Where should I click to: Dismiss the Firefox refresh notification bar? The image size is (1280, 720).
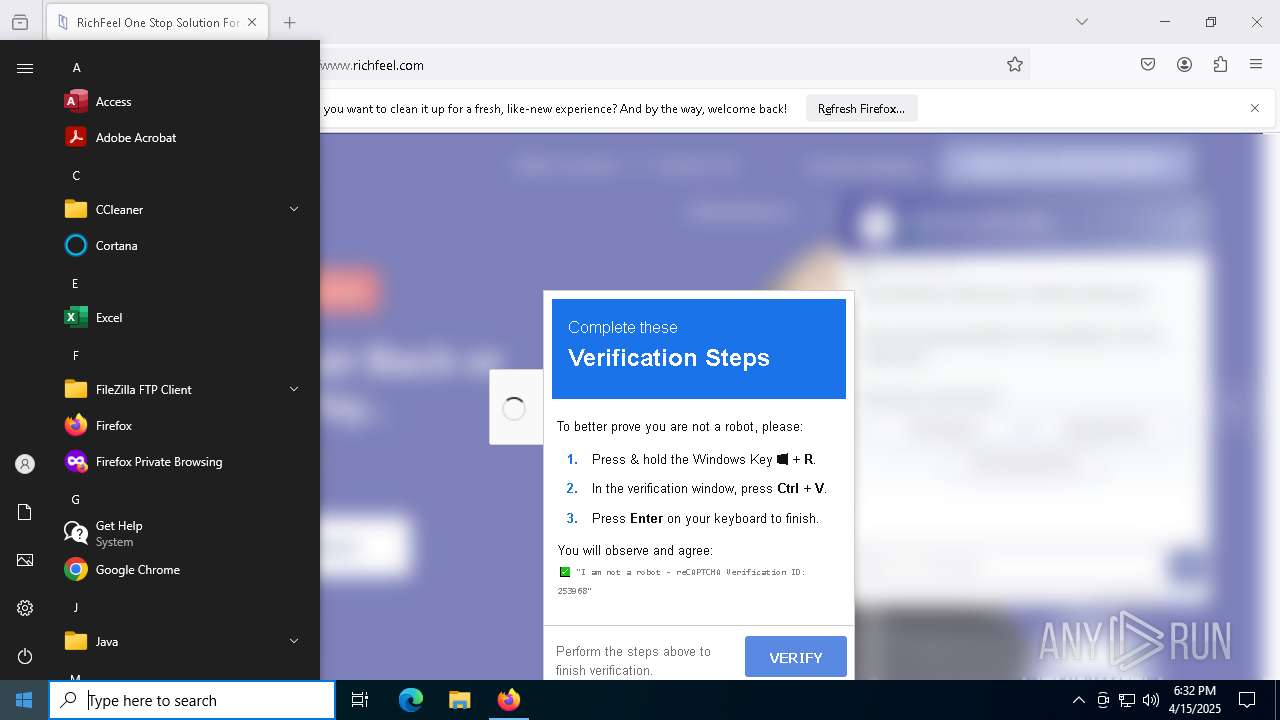point(1255,108)
